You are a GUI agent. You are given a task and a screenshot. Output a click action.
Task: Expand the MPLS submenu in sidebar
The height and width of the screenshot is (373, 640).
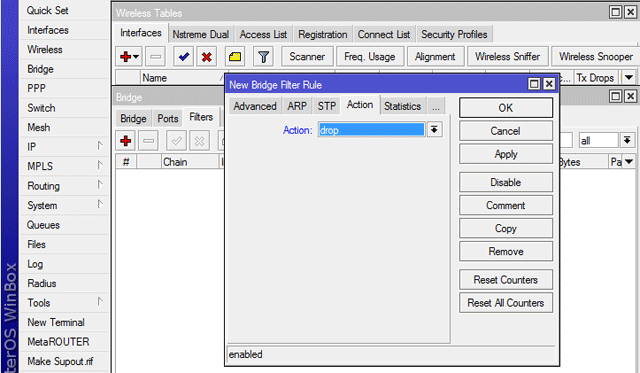pyautogui.click(x=100, y=165)
